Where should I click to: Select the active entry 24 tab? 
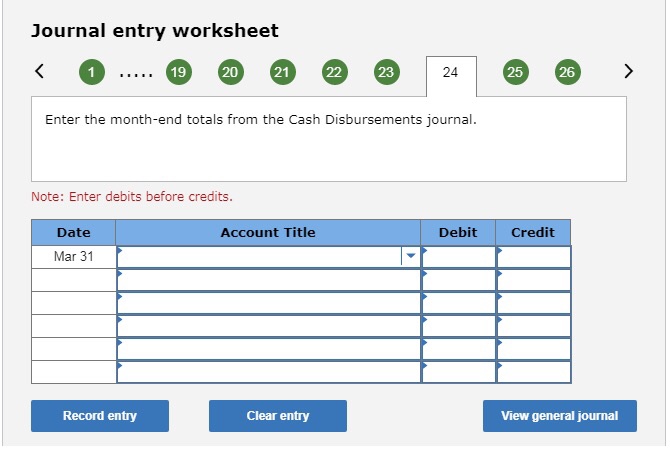(451, 76)
